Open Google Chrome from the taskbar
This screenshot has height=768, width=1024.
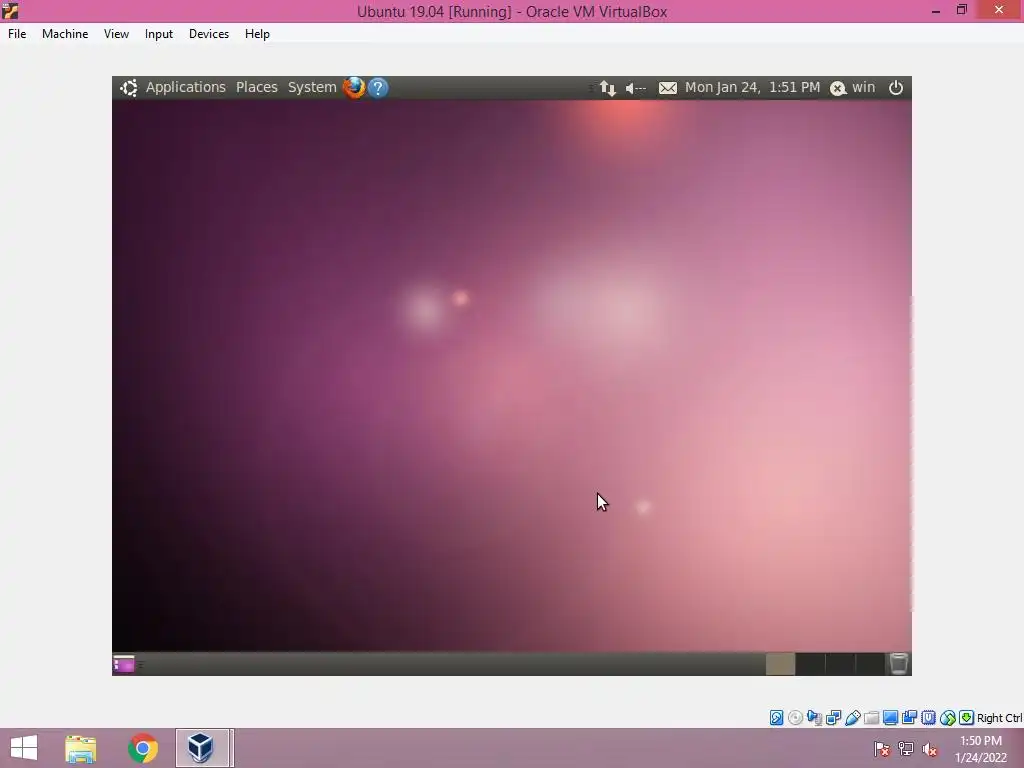click(x=143, y=748)
